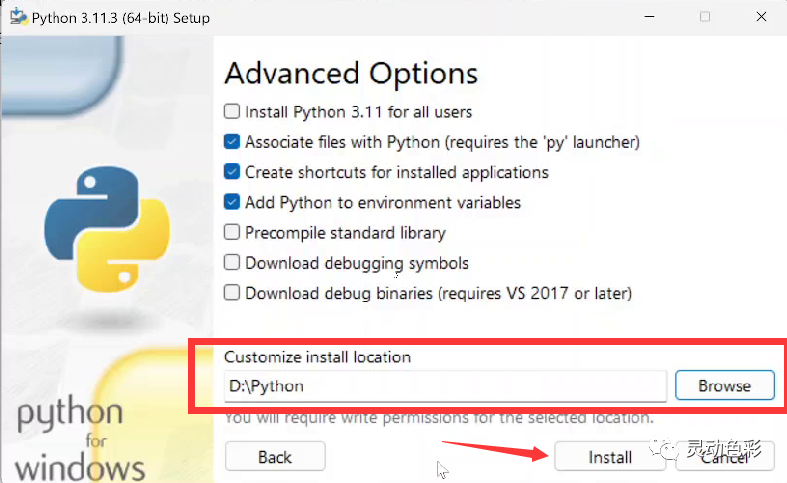The image size is (787, 483).
Task: Click the Customize install location label
Action: (317, 357)
